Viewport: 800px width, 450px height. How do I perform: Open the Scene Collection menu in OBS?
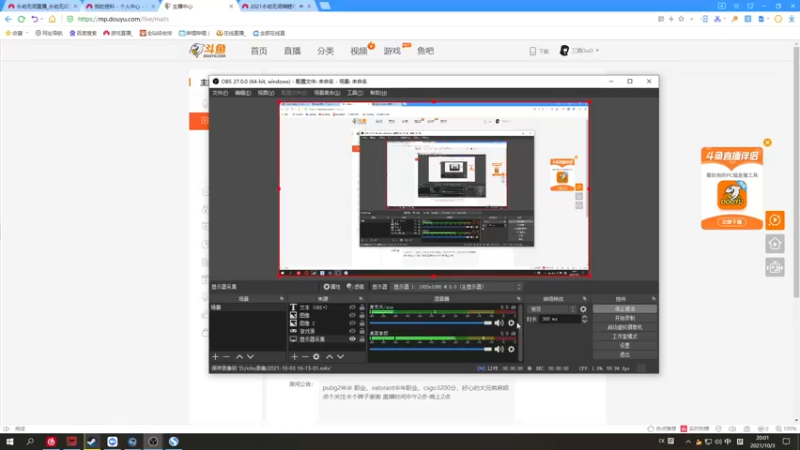pyautogui.click(x=327, y=93)
